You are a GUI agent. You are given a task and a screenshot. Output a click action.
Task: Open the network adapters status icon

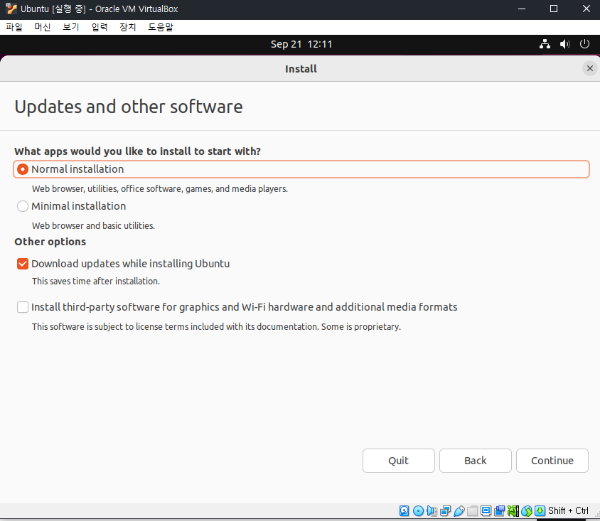(445, 511)
